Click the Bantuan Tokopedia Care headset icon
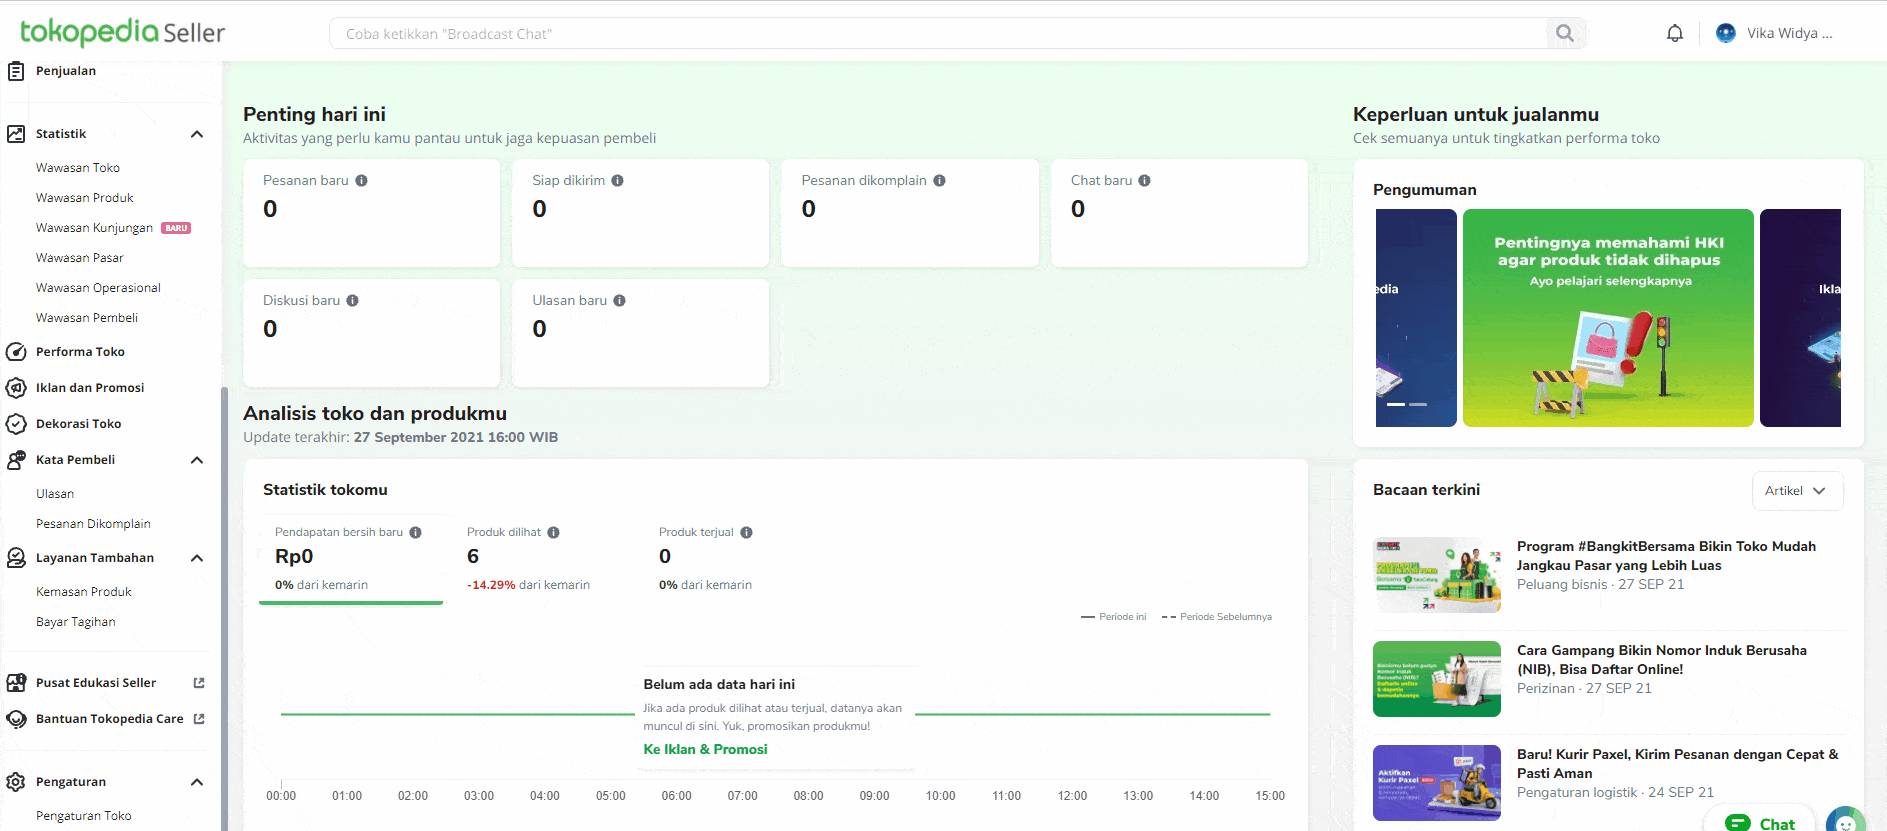 16,719
